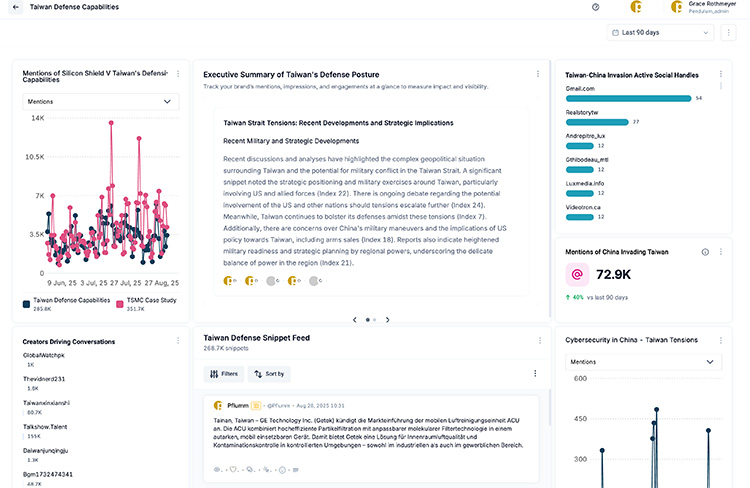Open Mentions dropdown in Silicon Shield chart
750x488 pixels.
coord(100,101)
